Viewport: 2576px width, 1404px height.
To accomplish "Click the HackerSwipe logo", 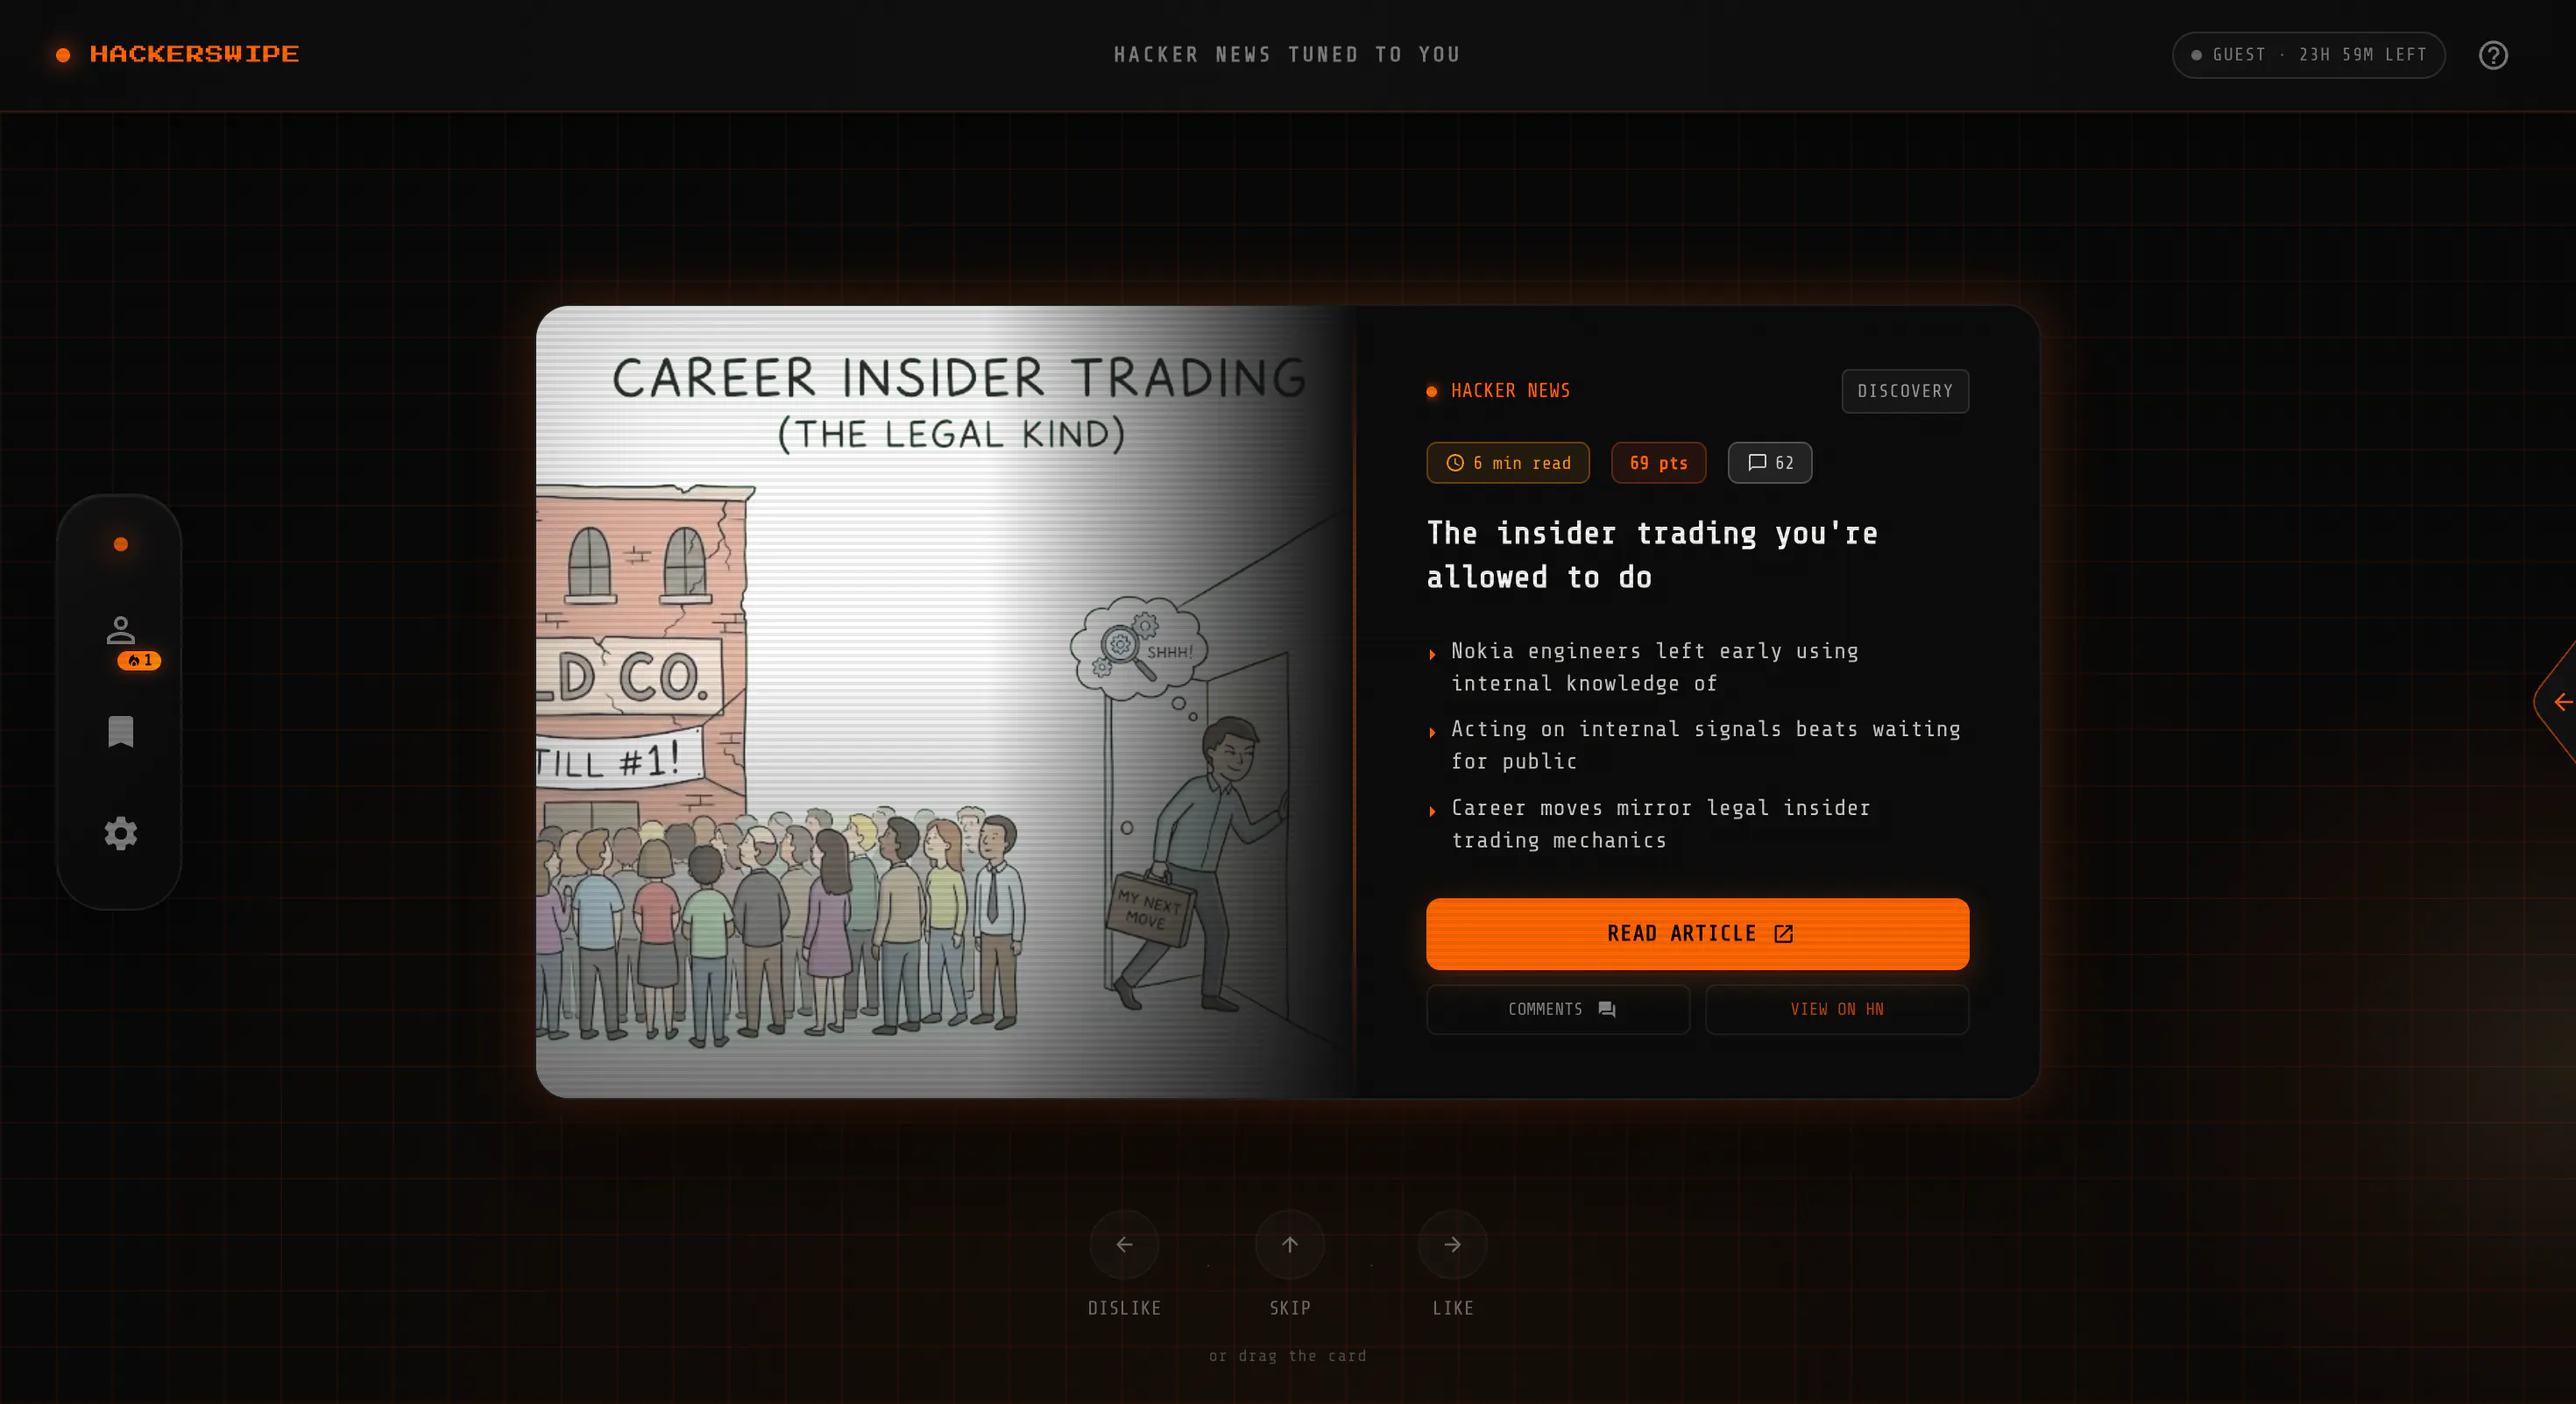I will (x=178, y=54).
